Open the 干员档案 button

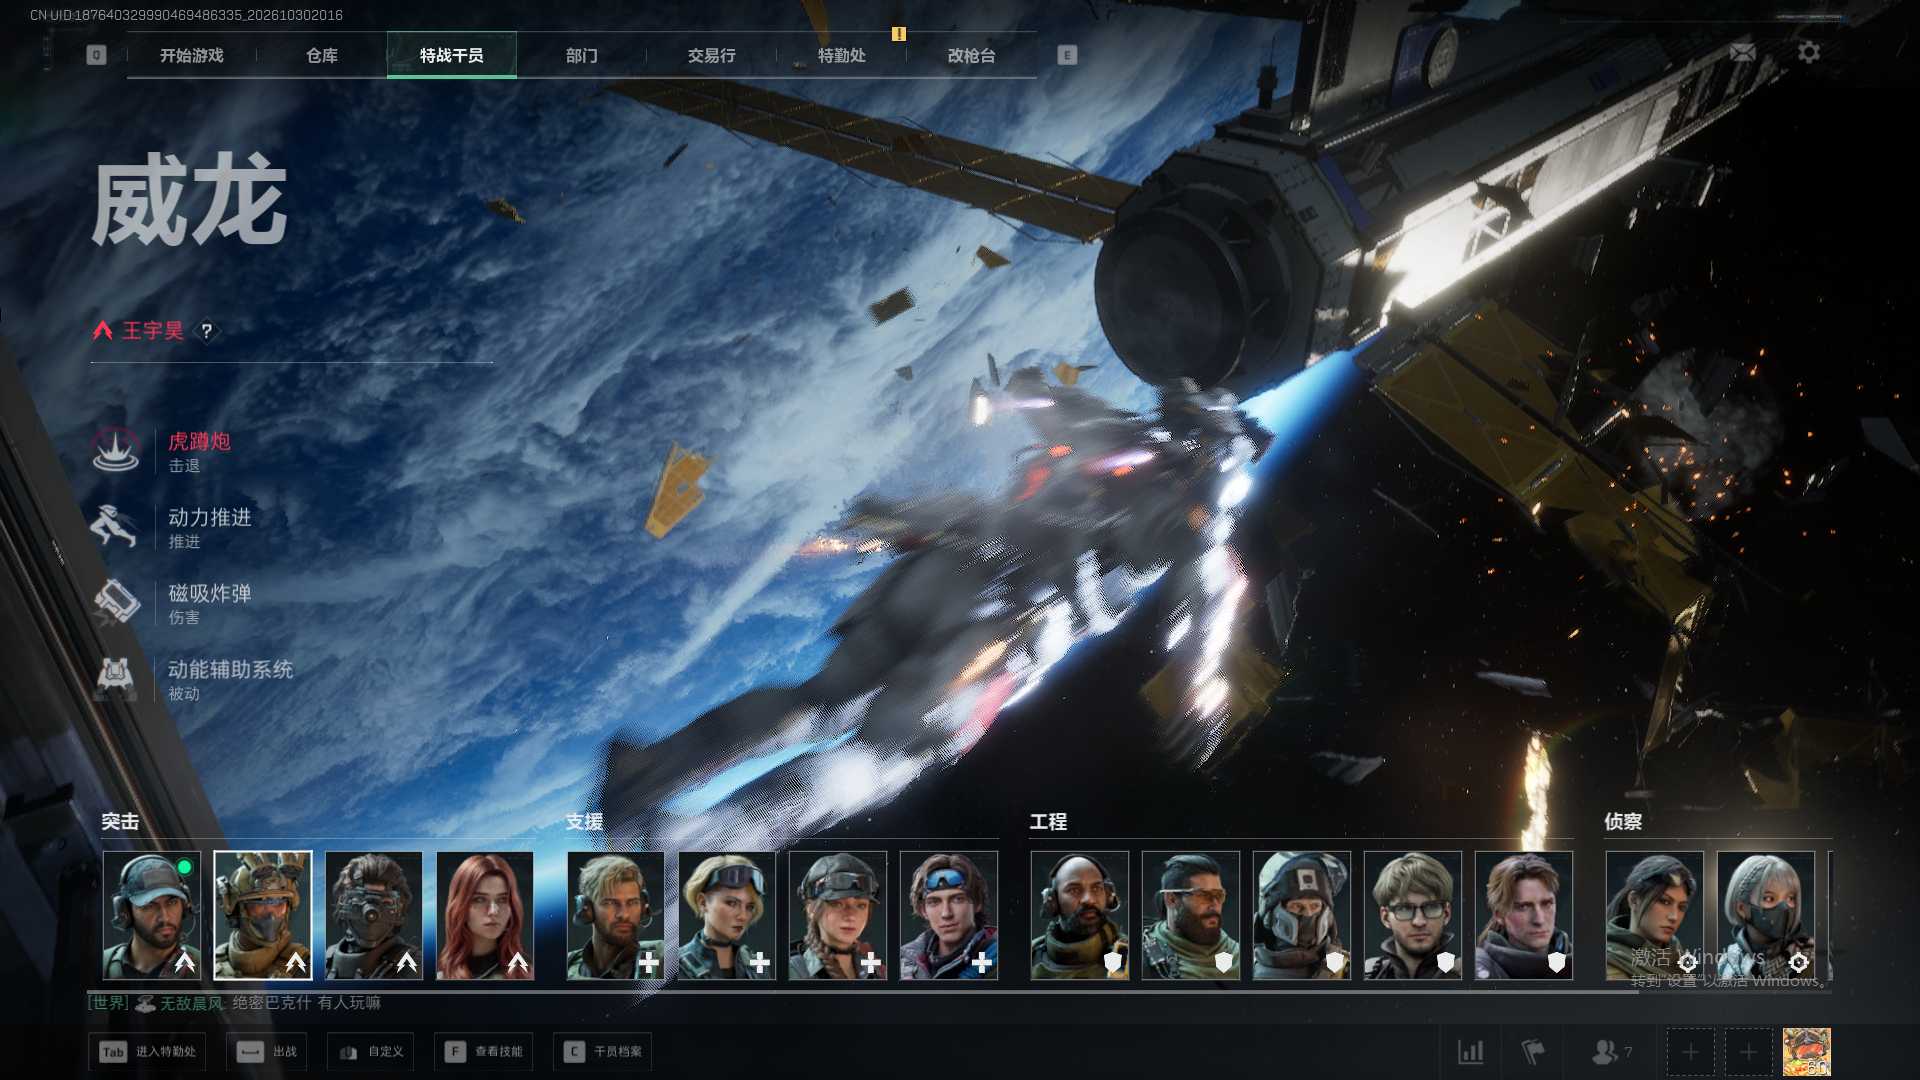click(x=602, y=1052)
